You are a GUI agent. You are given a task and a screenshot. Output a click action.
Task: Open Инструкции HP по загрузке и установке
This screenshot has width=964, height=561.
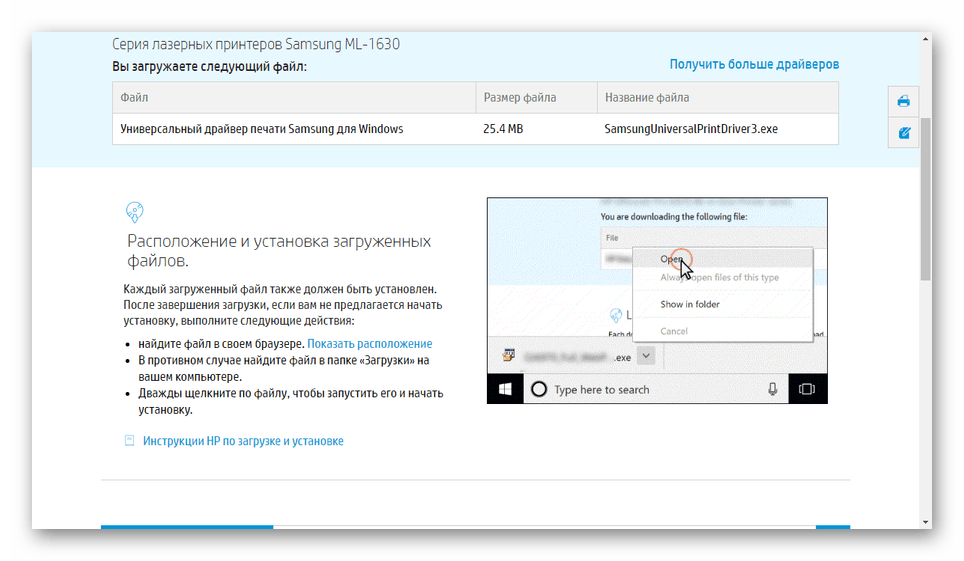[x=243, y=440]
